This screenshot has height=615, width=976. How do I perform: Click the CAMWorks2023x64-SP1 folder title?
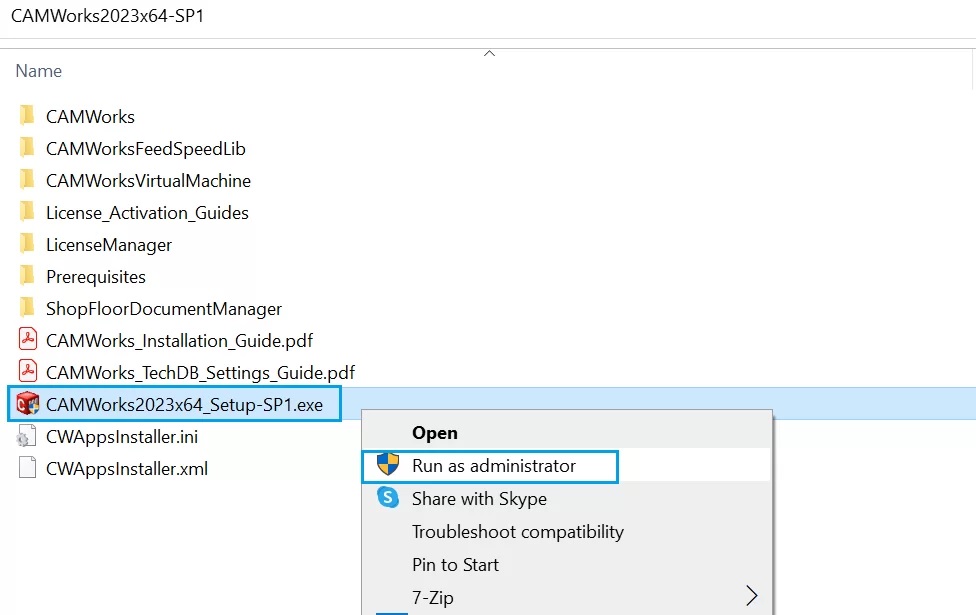point(108,16)
